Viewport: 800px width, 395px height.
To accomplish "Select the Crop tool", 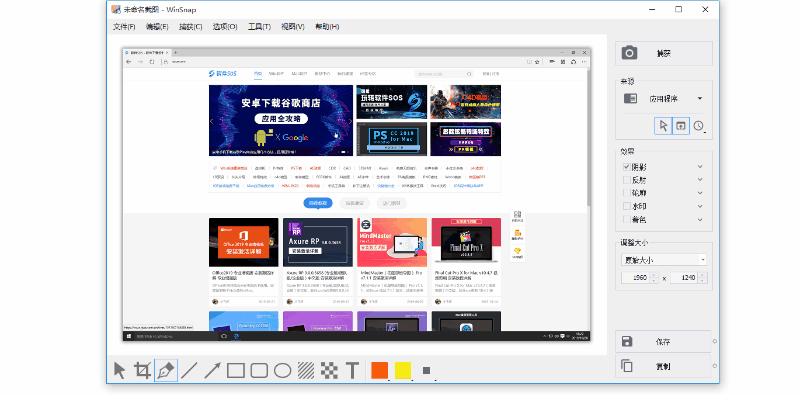I will (142, 370).
